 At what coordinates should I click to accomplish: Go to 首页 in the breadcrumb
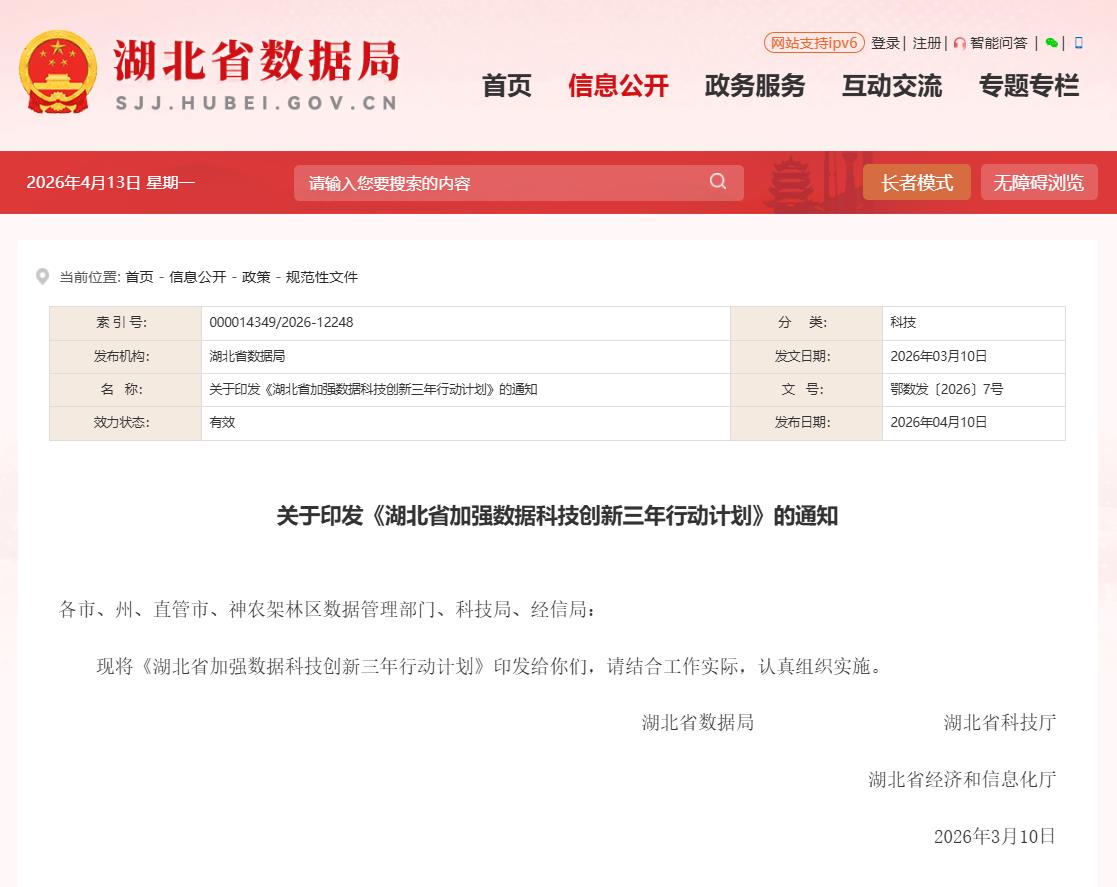[139, 277]
